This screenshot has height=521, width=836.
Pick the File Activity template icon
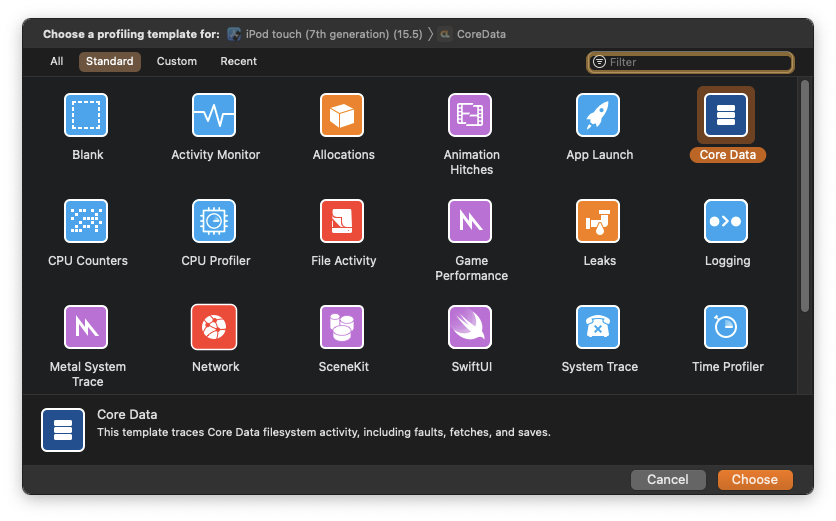point(342,221)
